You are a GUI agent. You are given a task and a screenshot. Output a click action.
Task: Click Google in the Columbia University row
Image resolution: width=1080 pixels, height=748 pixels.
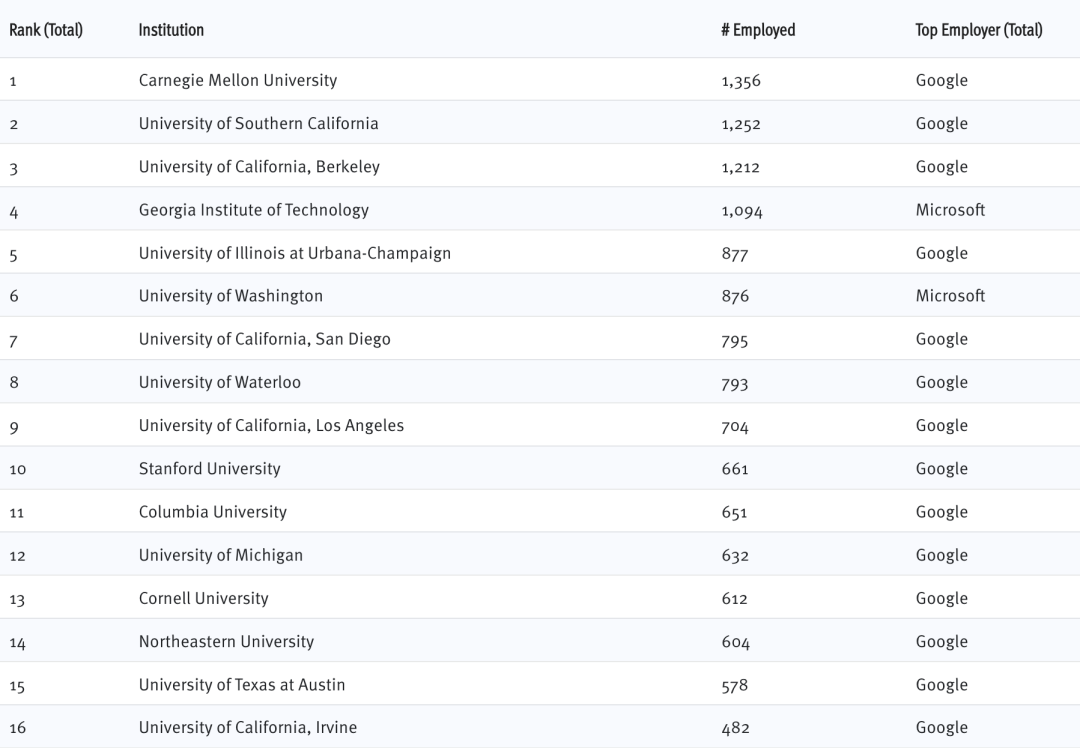tap(942, 512)
